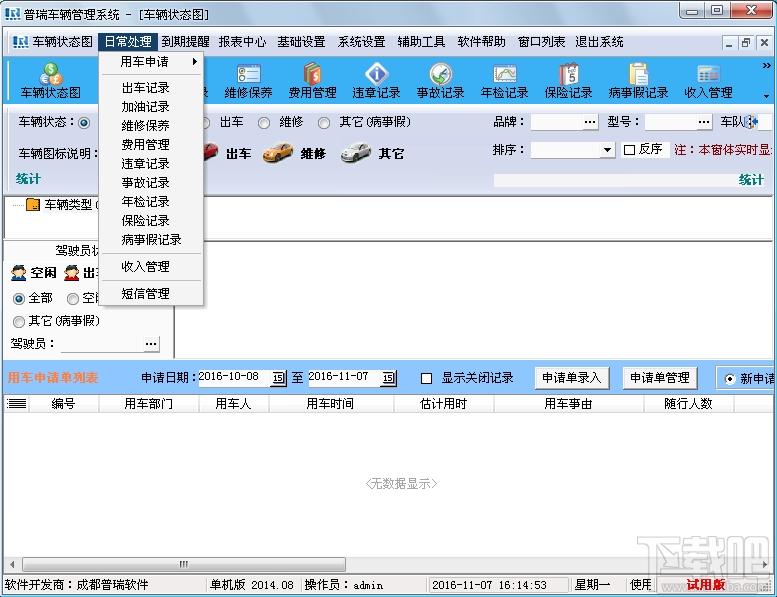Open the 排序 dropdown
This screenshot has height=597, width=777.
pyautogui.click(x=607, y=150)
